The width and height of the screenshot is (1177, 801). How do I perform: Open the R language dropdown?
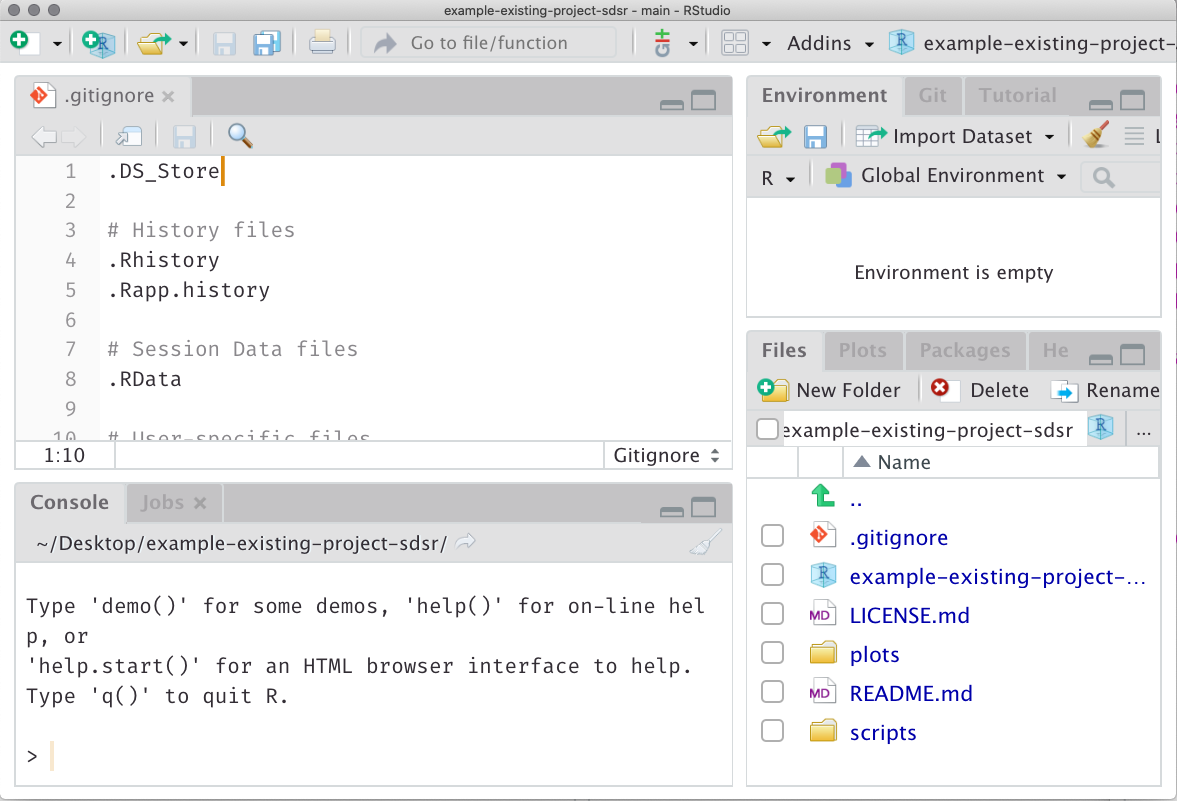(x=778, y=178)
